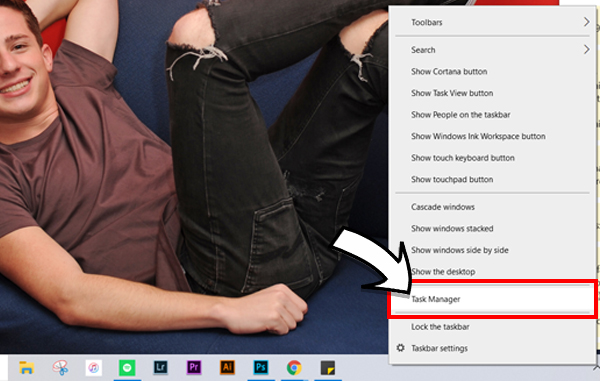Open Google Chrome from the taskbar

pos(294,368)
